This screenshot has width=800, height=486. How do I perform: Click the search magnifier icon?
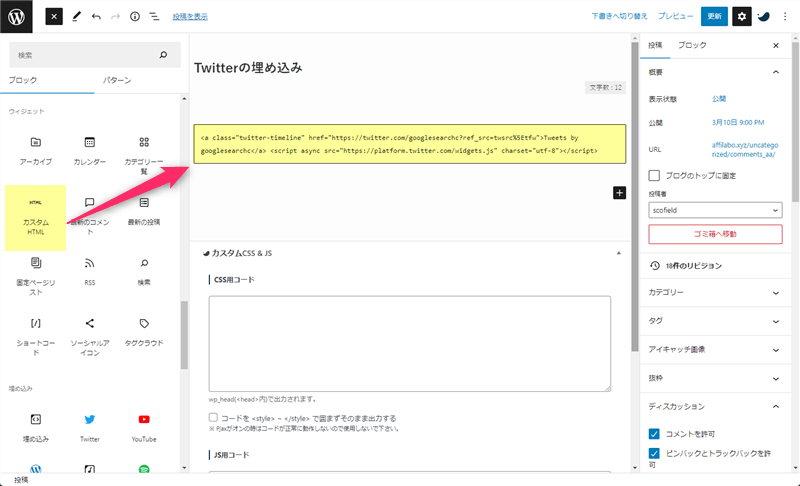163,55
